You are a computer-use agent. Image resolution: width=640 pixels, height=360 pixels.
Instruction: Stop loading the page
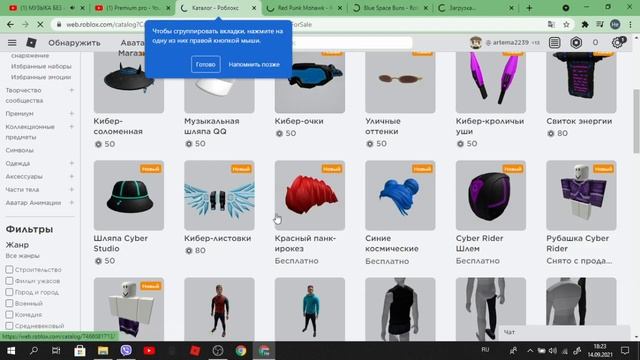coord(40,24)
